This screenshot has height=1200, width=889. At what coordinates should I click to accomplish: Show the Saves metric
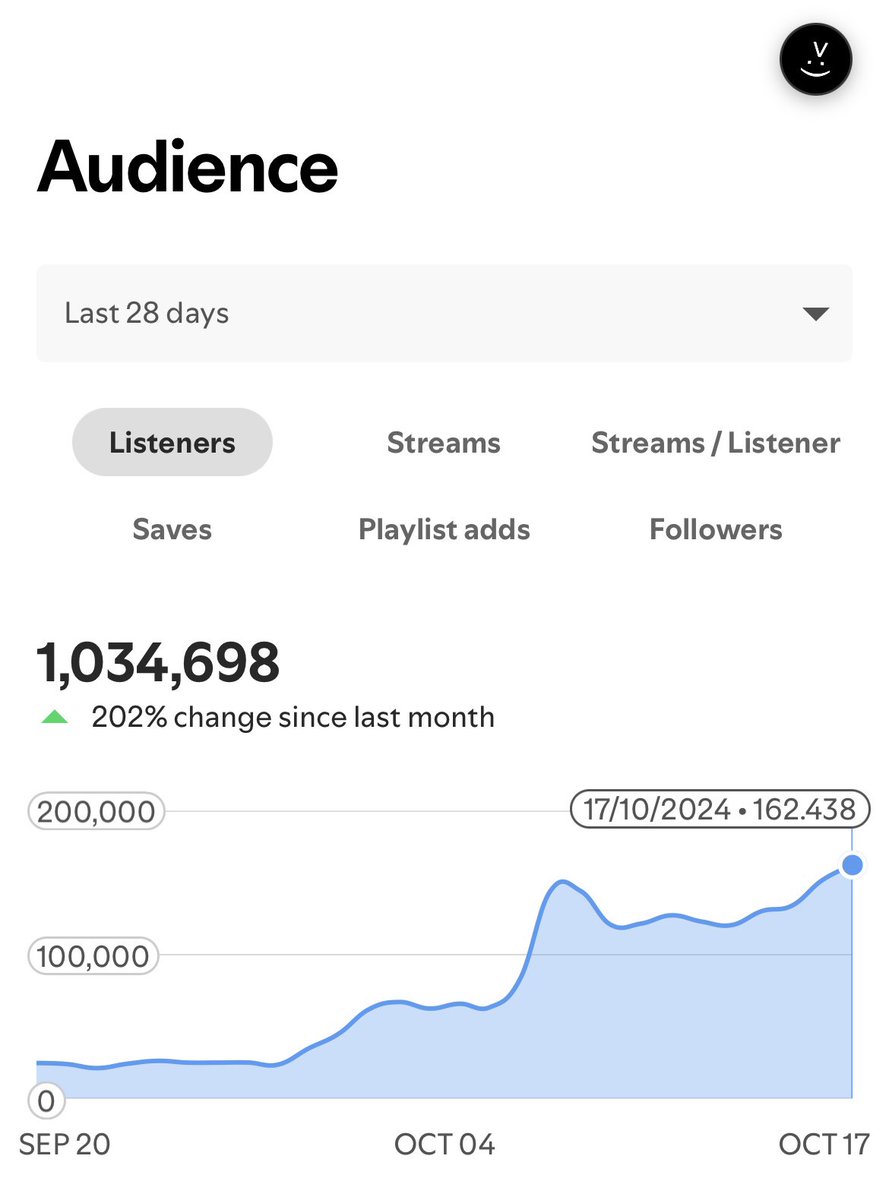172,529
